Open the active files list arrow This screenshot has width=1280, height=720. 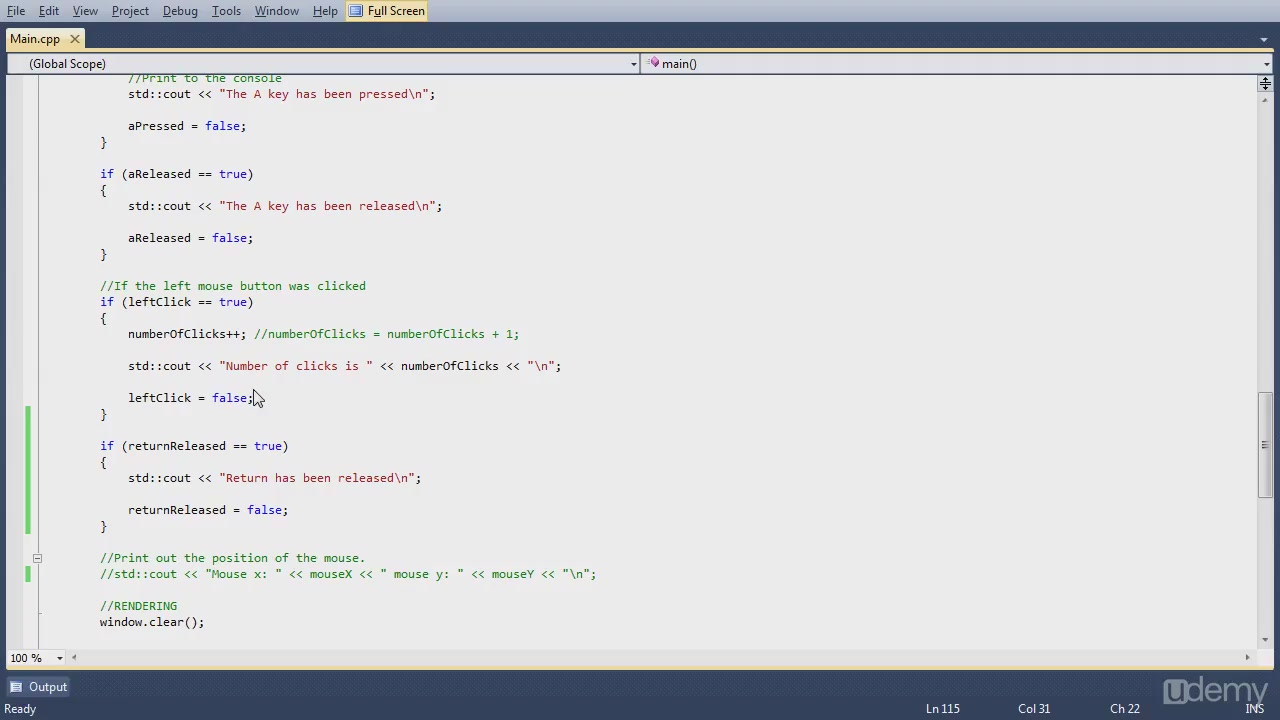1264,40
